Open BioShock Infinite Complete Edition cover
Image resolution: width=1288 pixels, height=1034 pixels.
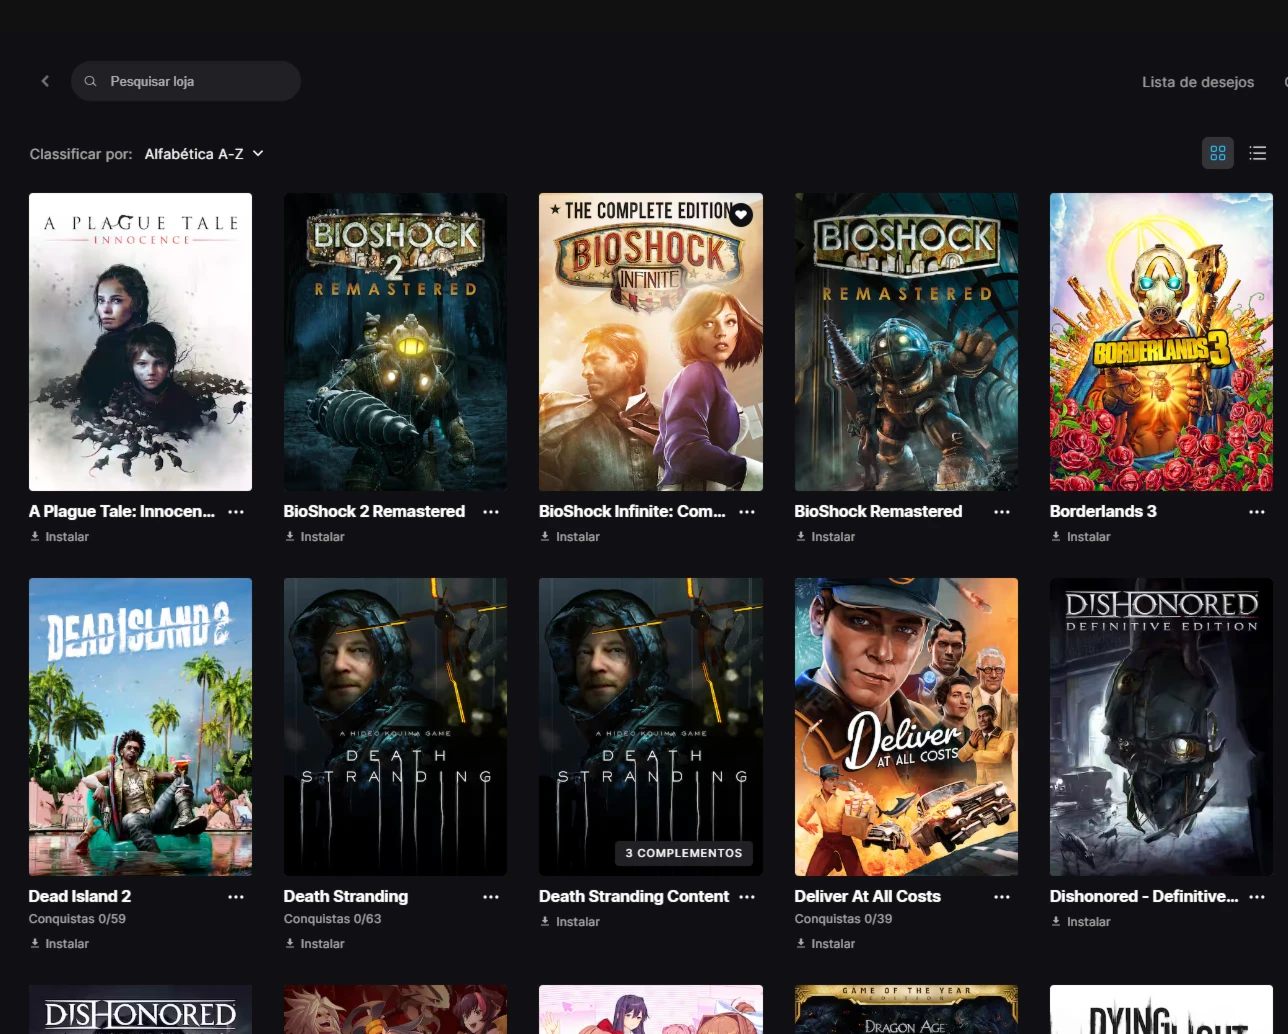coord(651,342)
